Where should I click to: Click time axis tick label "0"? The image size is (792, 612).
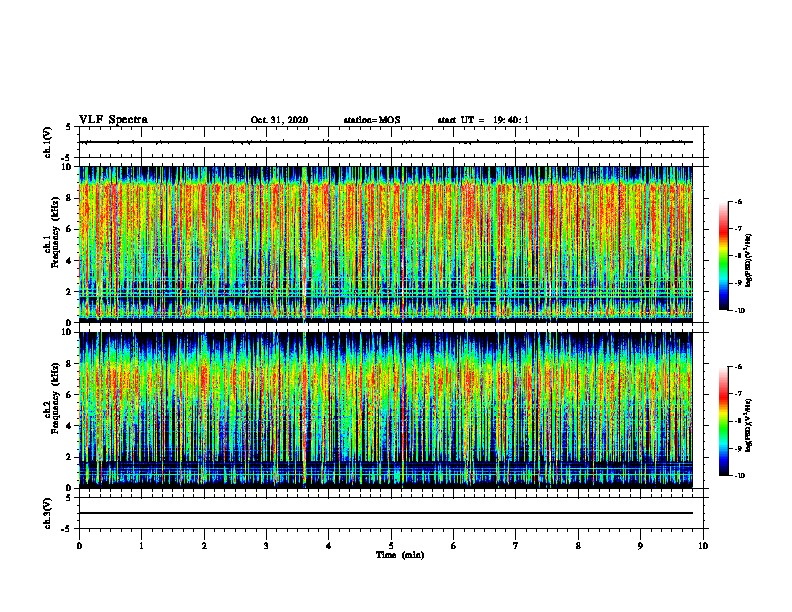coord(79,546)
